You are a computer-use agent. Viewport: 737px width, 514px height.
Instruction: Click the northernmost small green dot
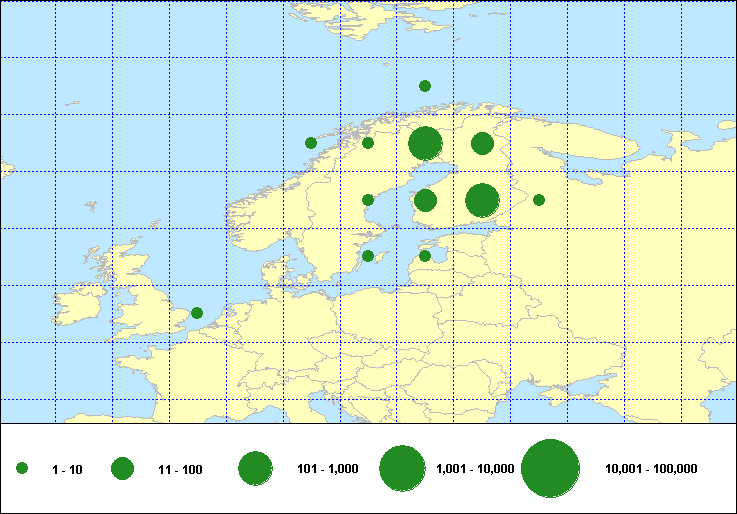point(425,86)
